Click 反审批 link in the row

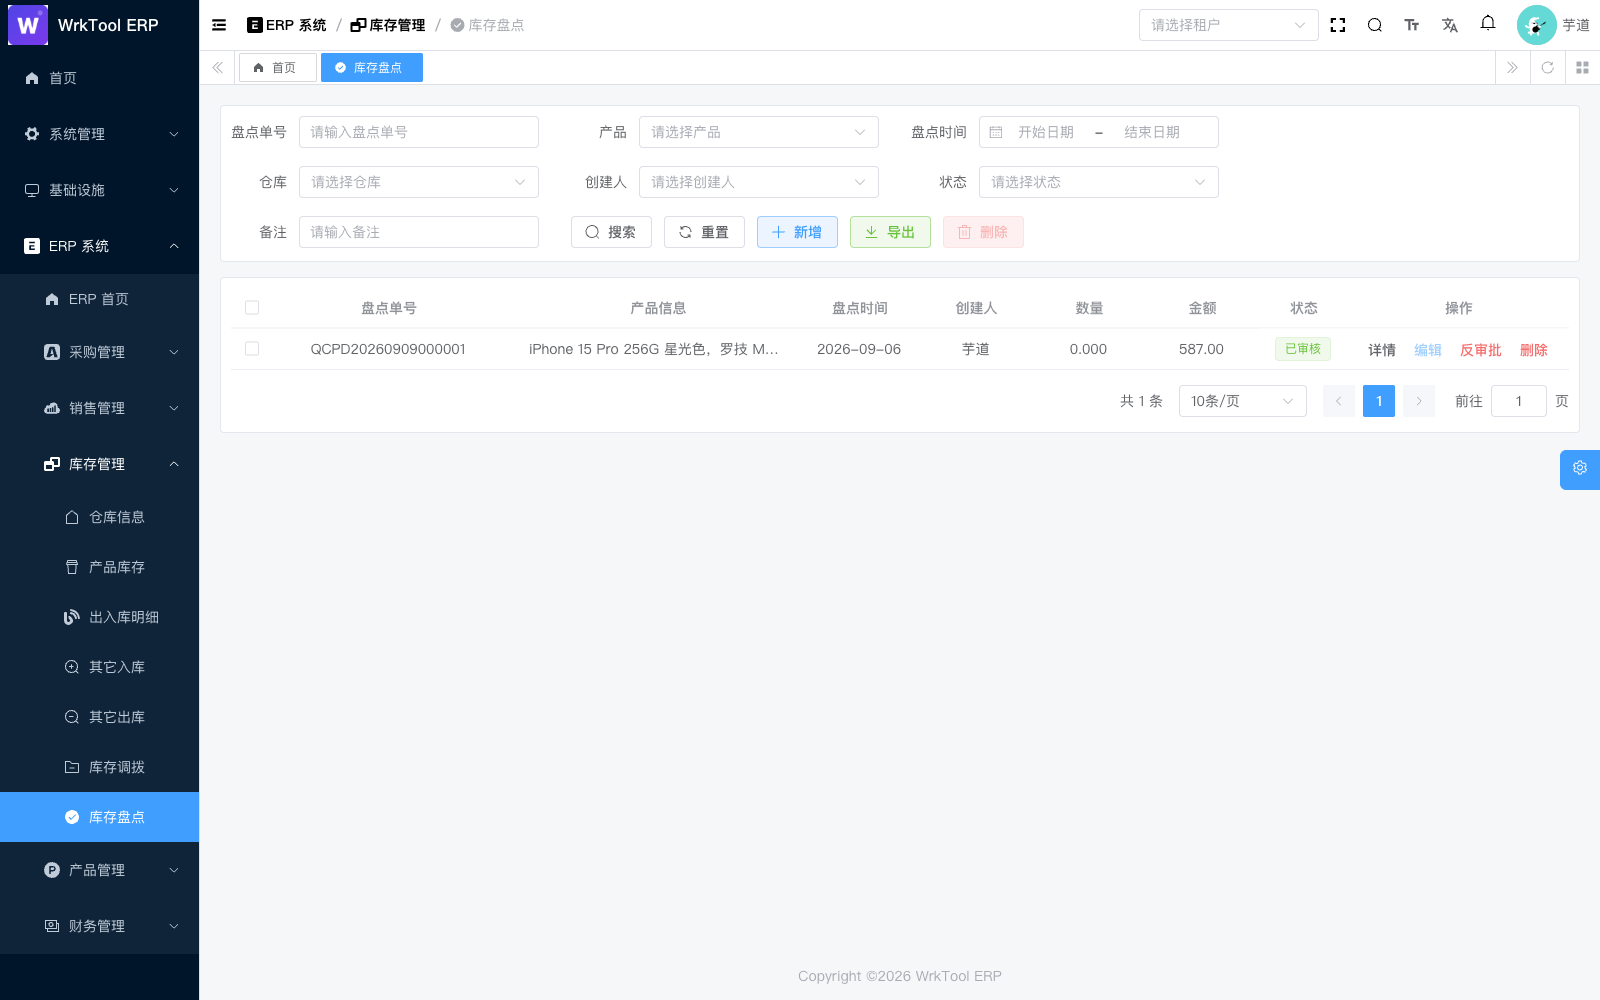tap(1480, 350)
